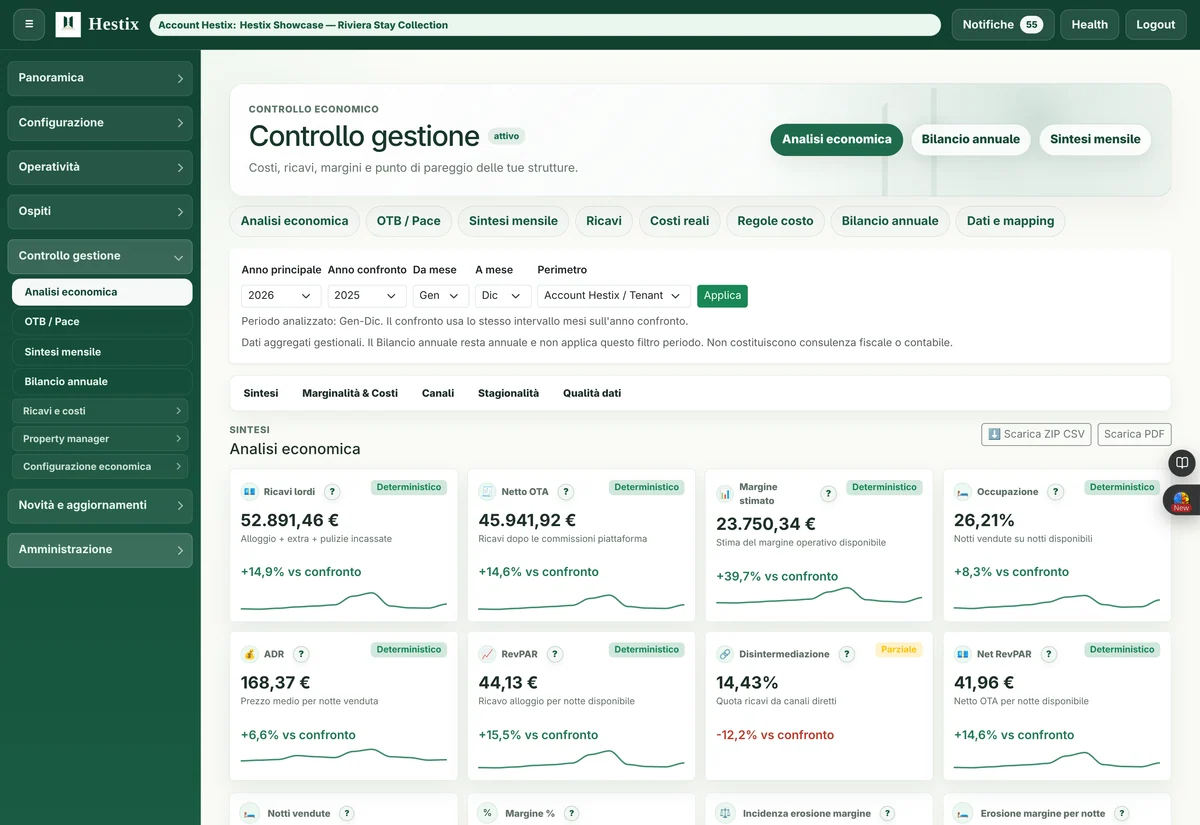Switch to Stagionalità tab

[x=508, y=393]
